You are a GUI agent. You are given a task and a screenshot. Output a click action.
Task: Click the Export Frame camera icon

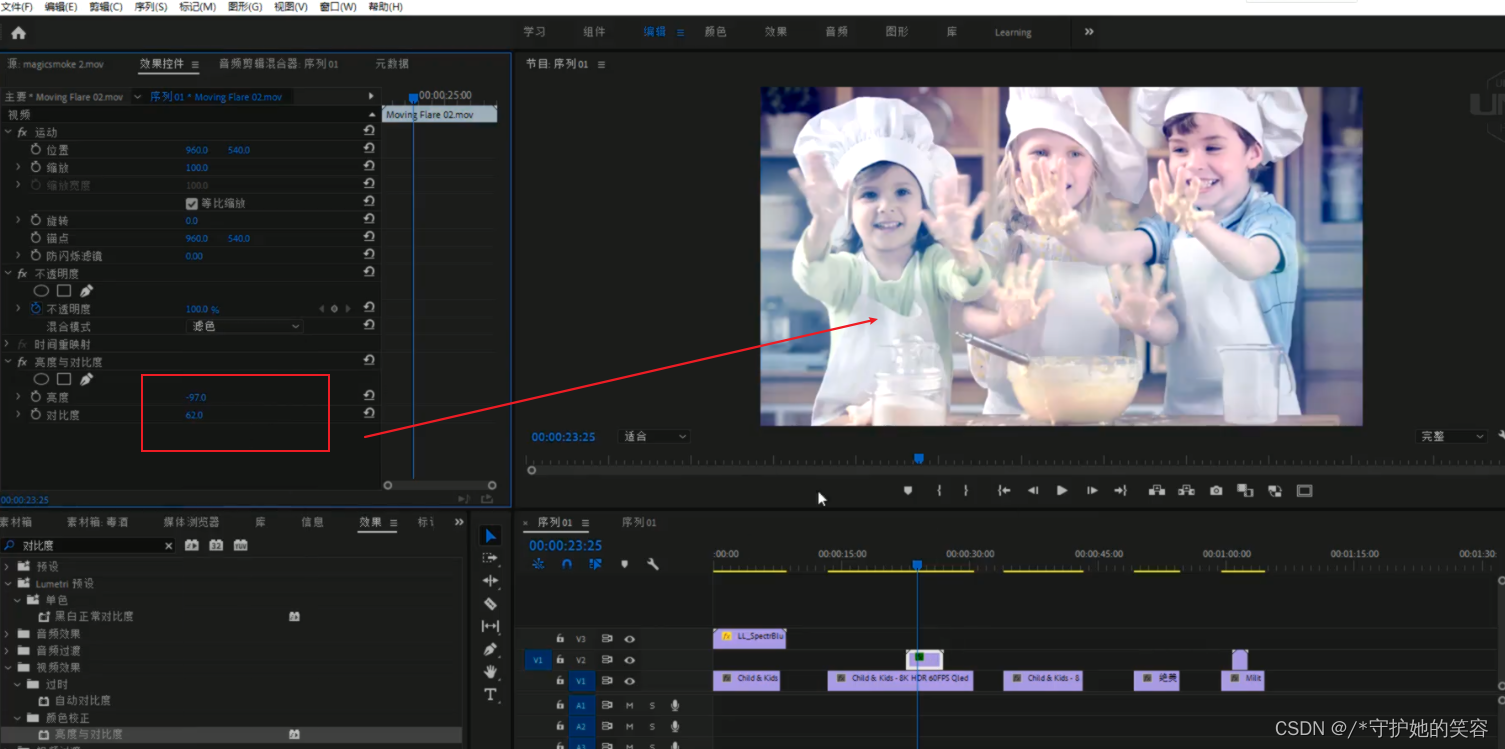pos(1215,491)
